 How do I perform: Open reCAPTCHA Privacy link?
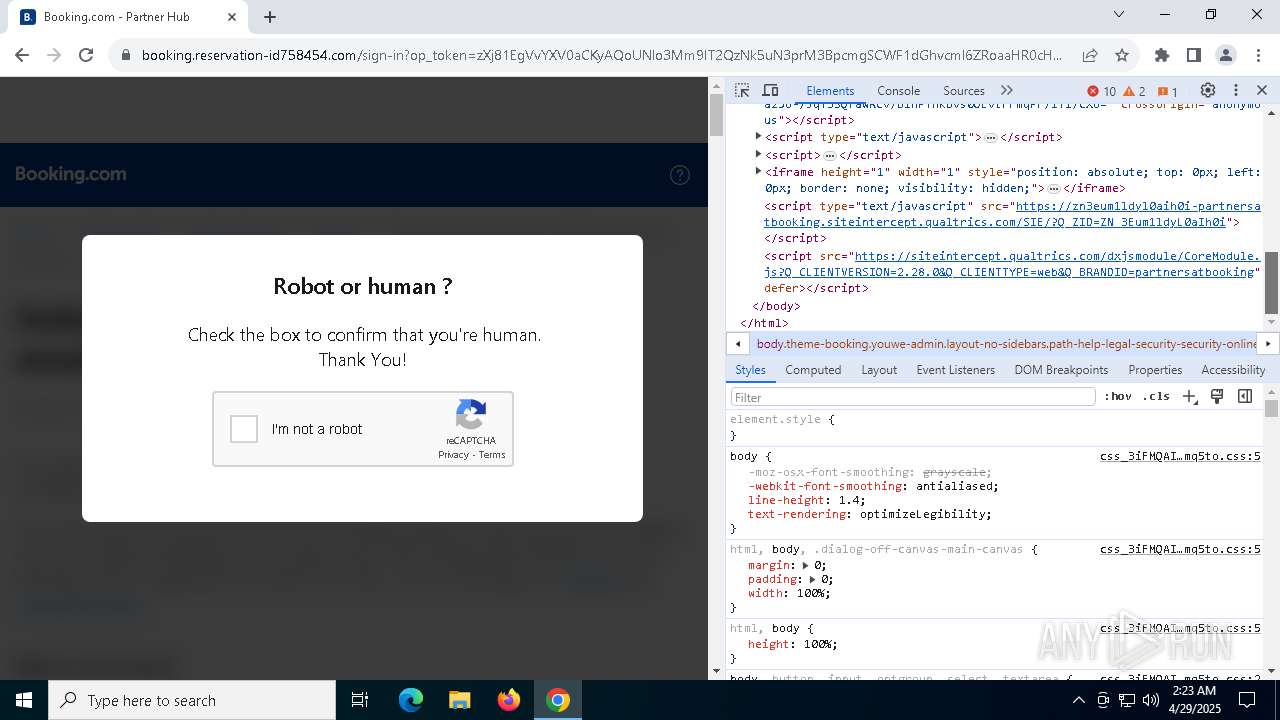[x=453, y=455]
